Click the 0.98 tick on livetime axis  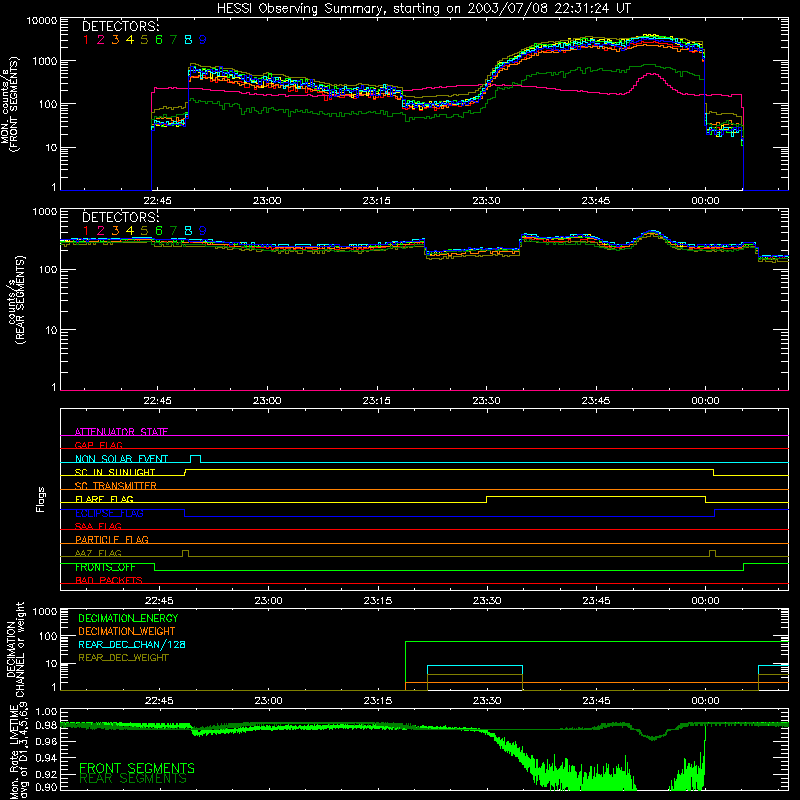tap(46, 725)
